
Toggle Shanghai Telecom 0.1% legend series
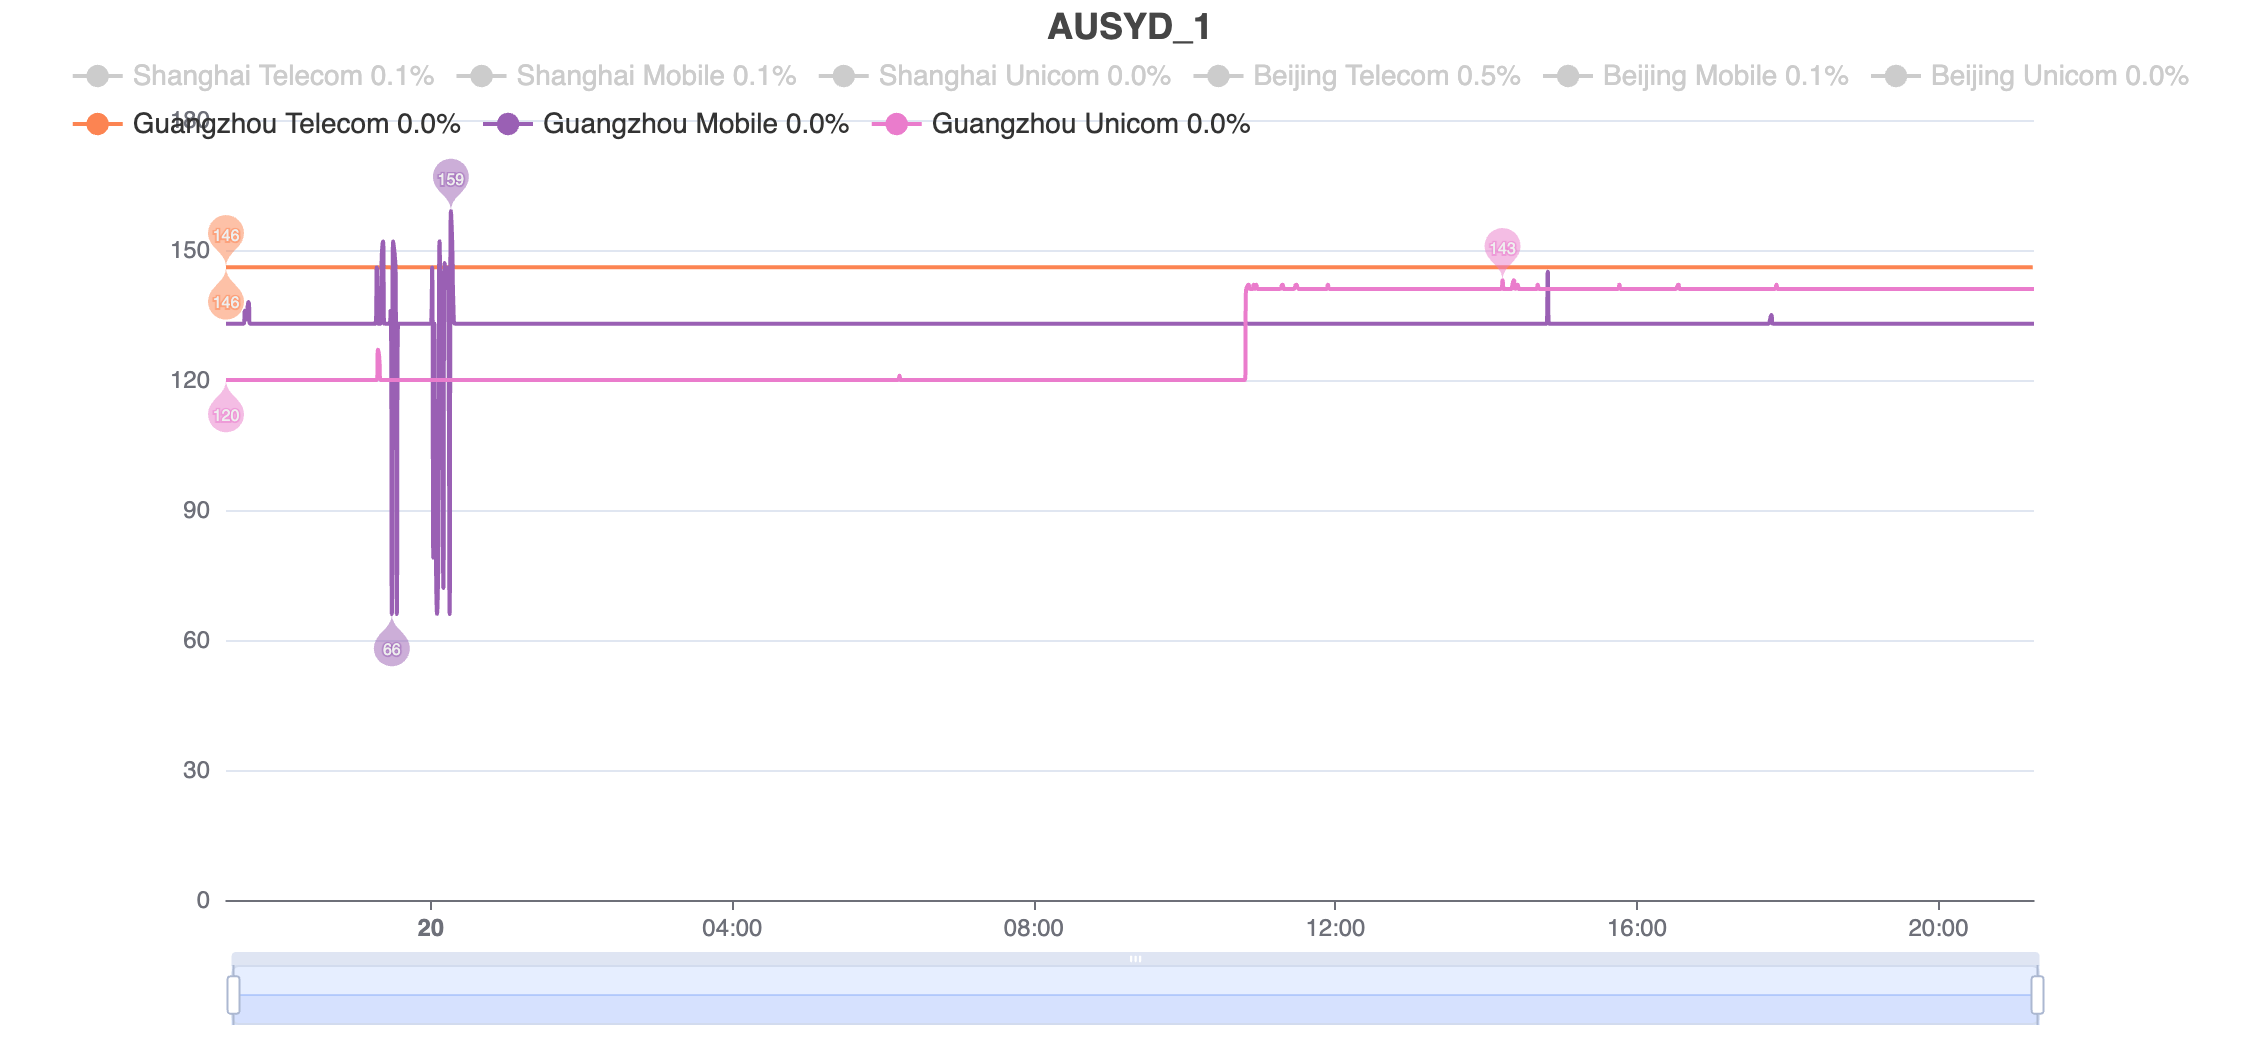[x=254, y=76]
